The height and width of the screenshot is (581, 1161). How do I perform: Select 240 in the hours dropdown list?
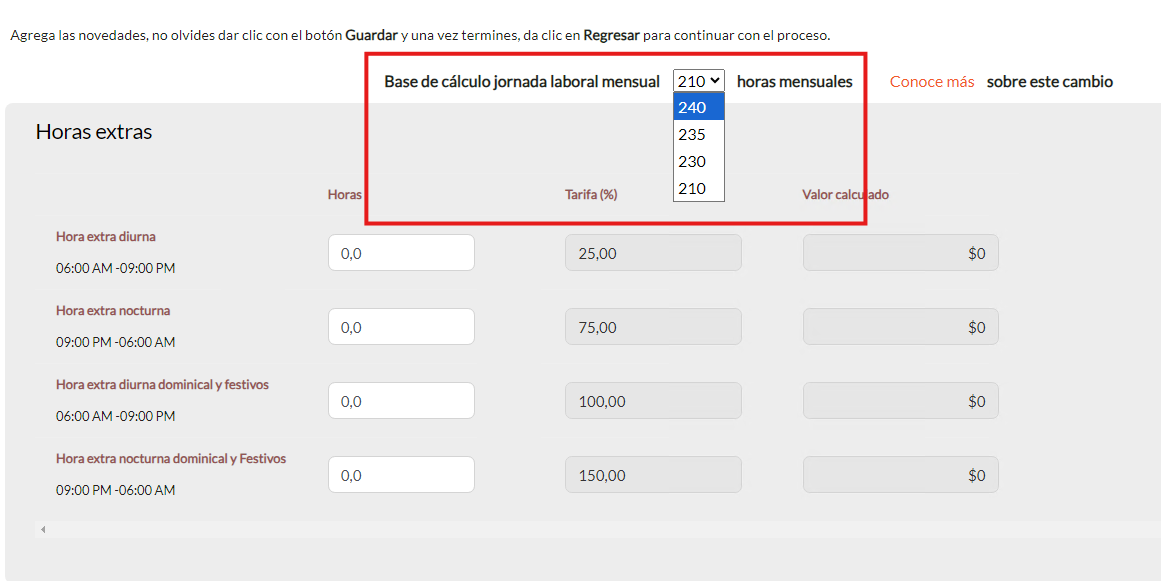(698, 107)
